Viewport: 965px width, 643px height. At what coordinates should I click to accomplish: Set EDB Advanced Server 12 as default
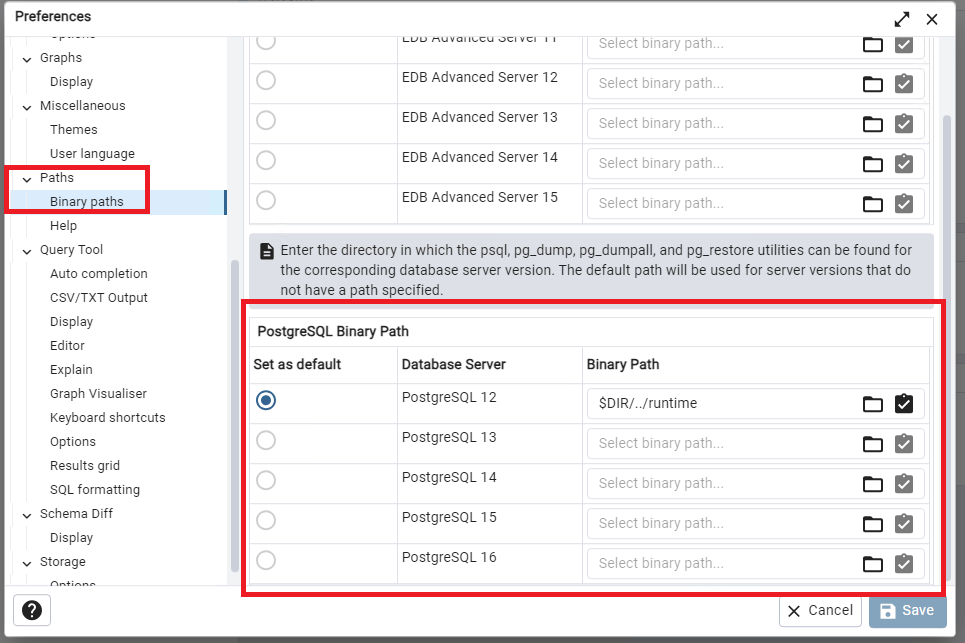pos(266,81)
